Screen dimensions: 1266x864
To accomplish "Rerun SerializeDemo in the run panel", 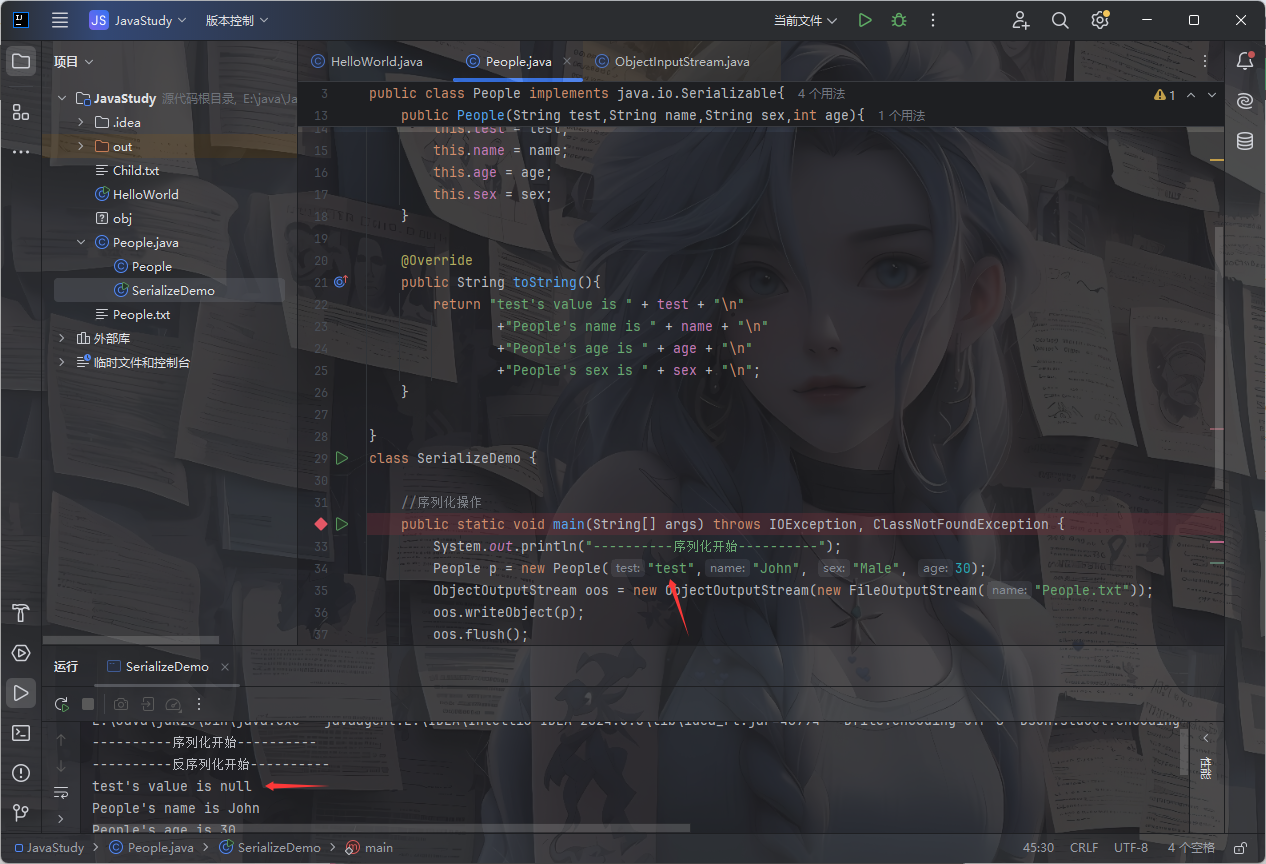I will (x=62, y=704).
